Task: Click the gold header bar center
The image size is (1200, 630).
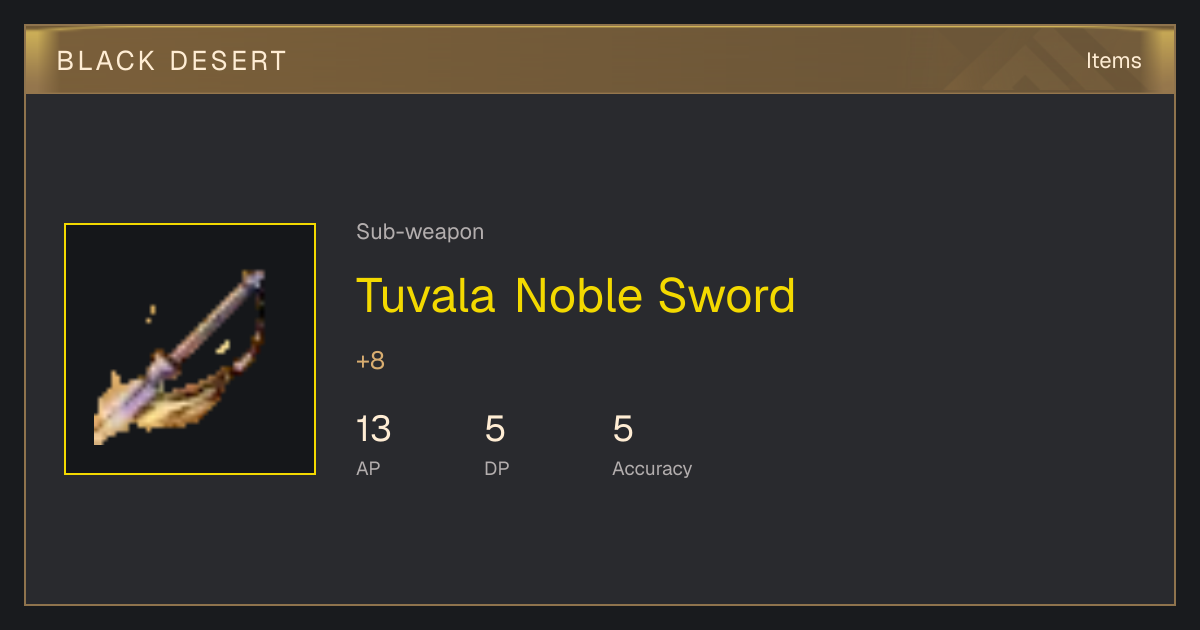Action: [x=600, y=60]
